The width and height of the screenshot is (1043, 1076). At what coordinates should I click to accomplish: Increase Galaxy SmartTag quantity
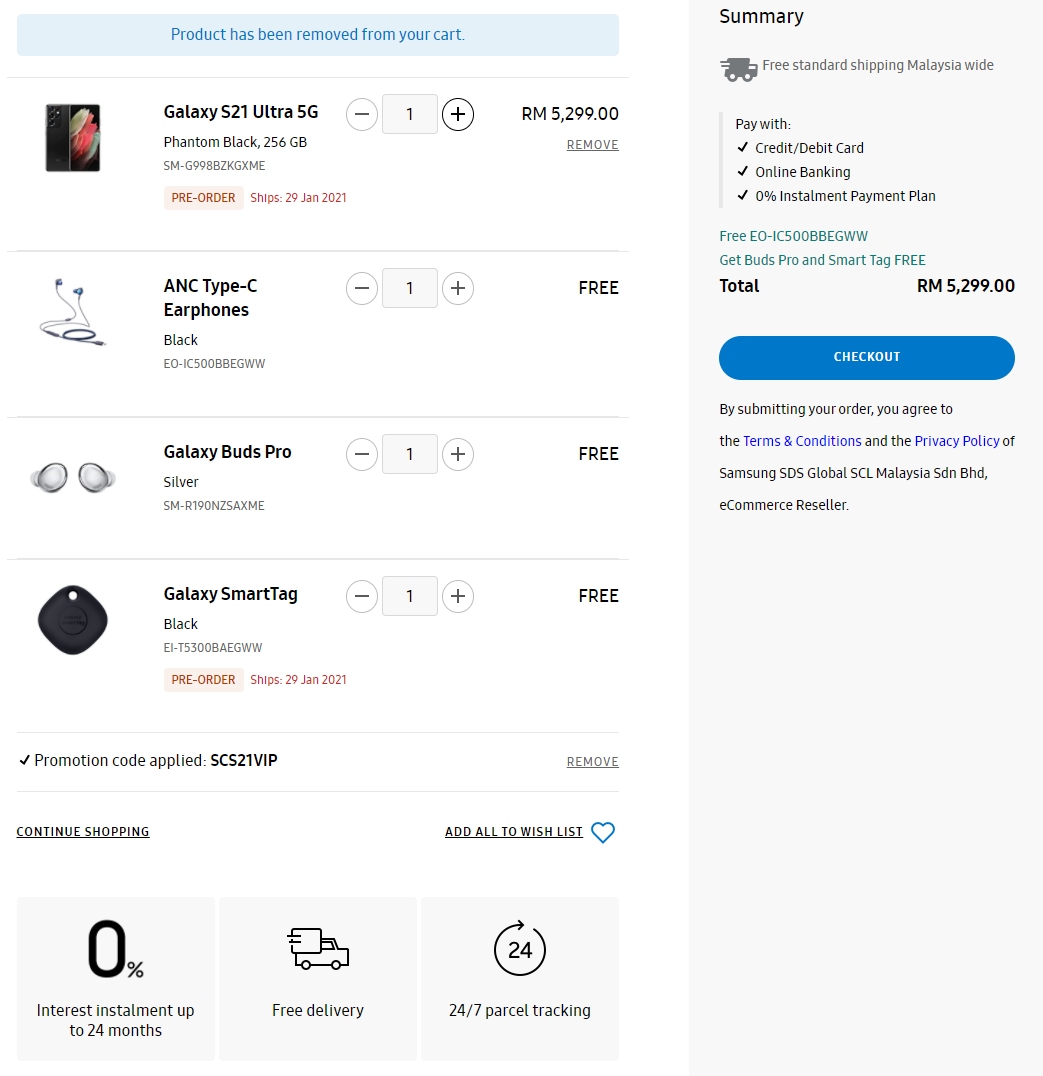(458, 597)
